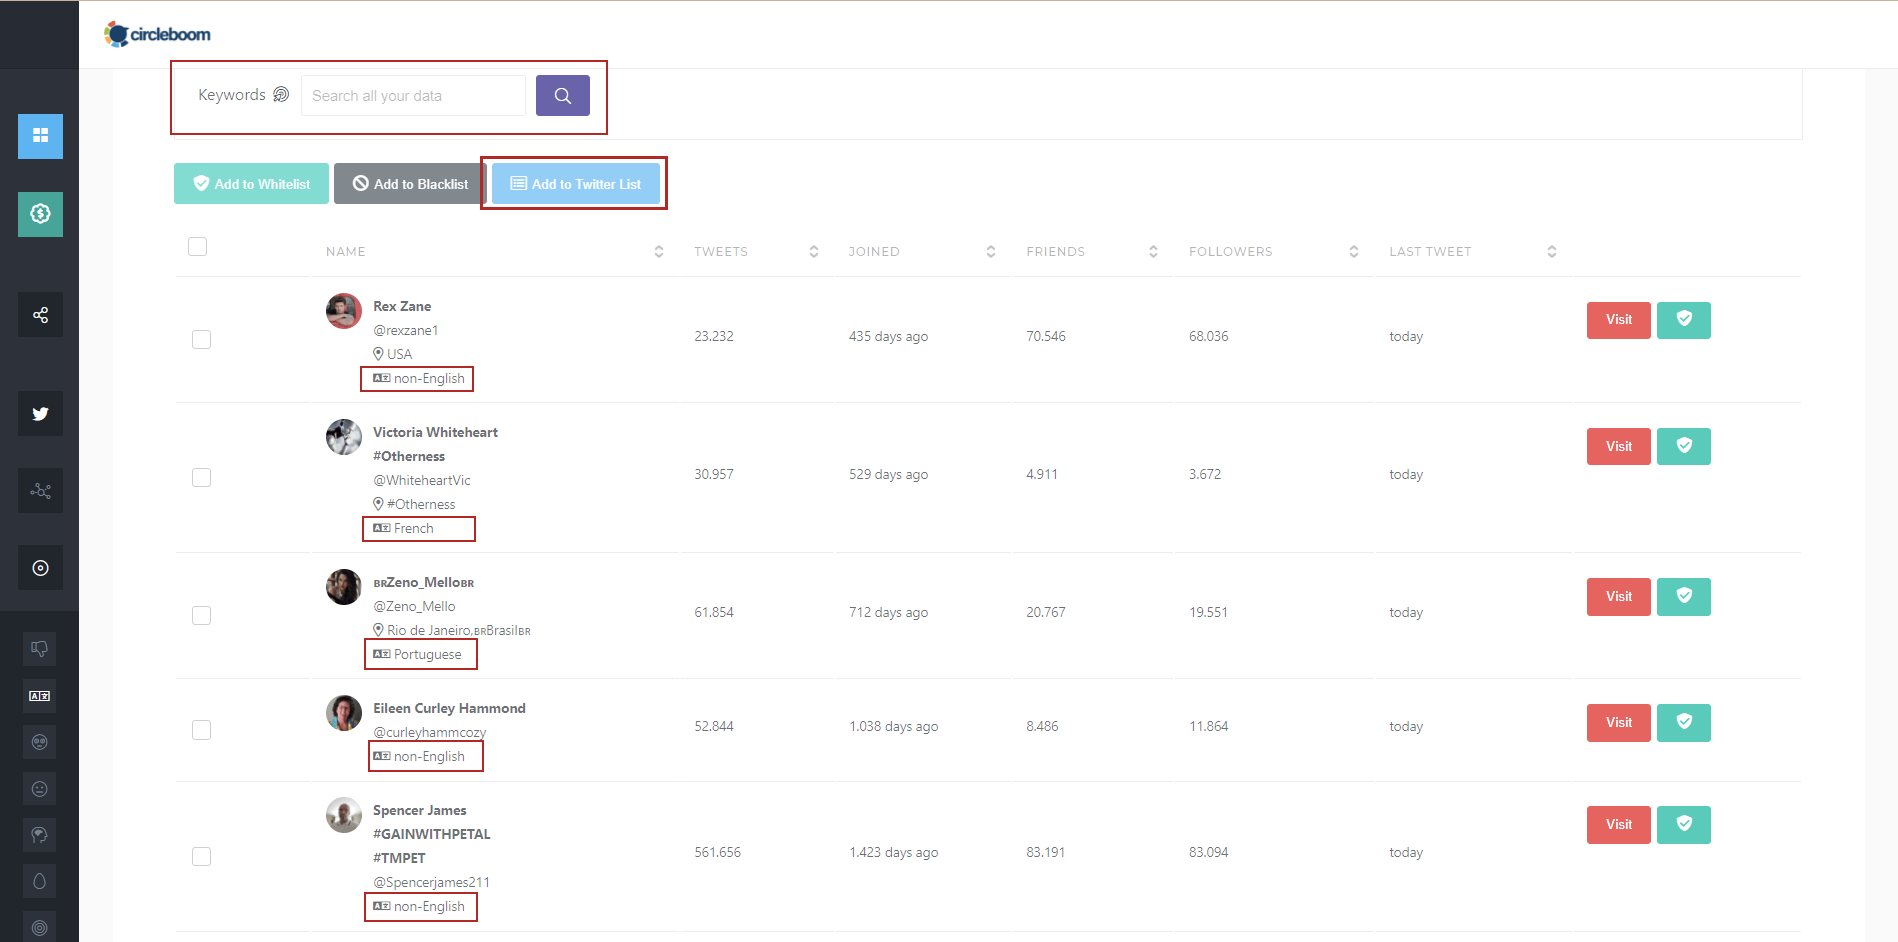The image size is (1898, 942).
Task: Sort the table by Tweets column arrows
Action: (x=814, y=252)
